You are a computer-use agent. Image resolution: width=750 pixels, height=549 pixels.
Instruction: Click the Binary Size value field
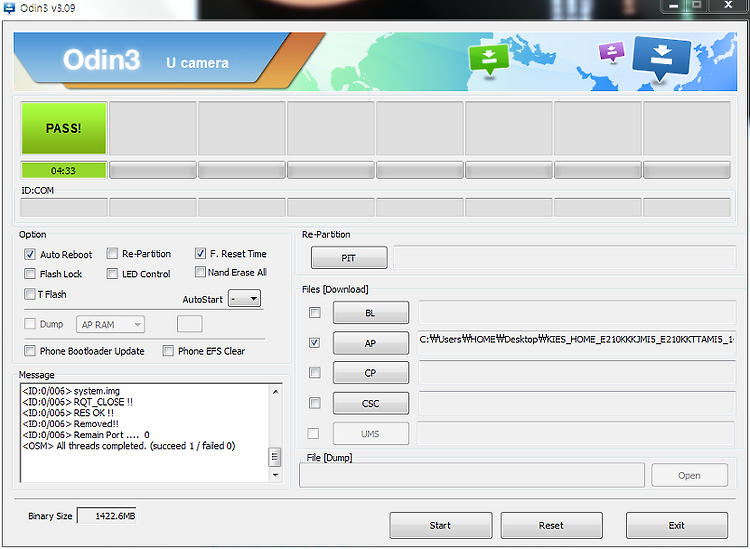pos(107,516)
